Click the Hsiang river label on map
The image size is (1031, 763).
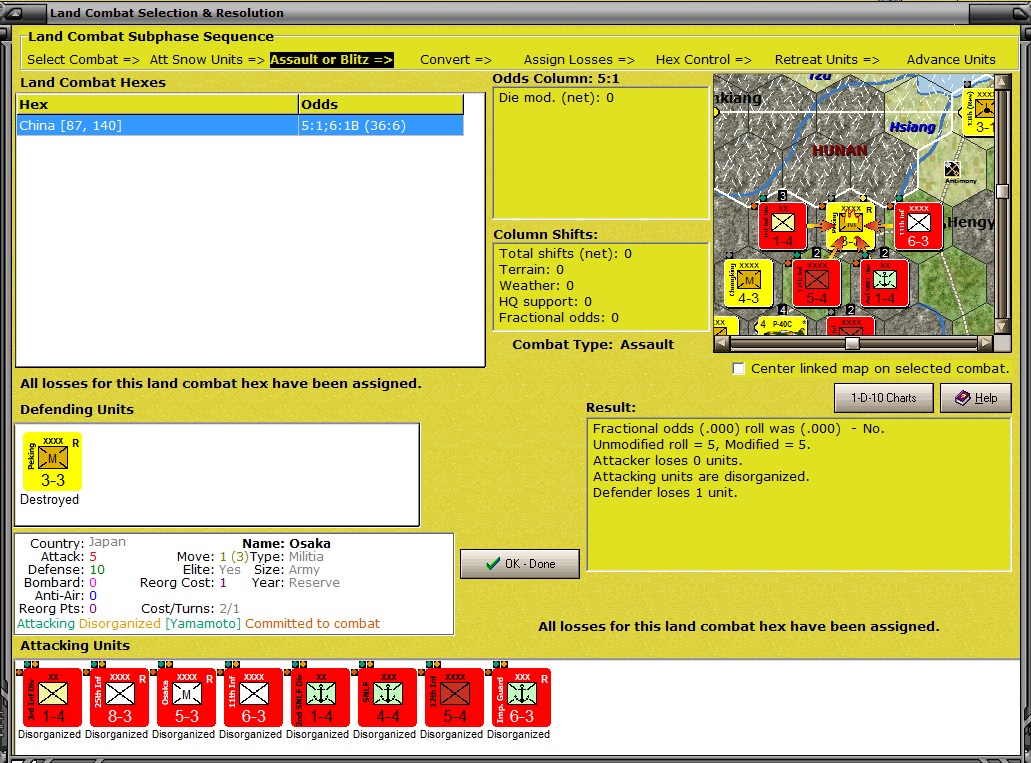[x=913, y=127]
